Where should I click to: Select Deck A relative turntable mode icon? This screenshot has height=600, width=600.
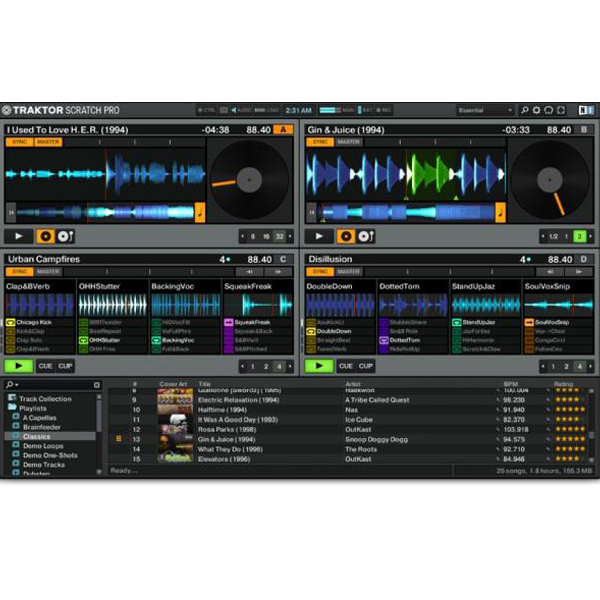point(65,236)
